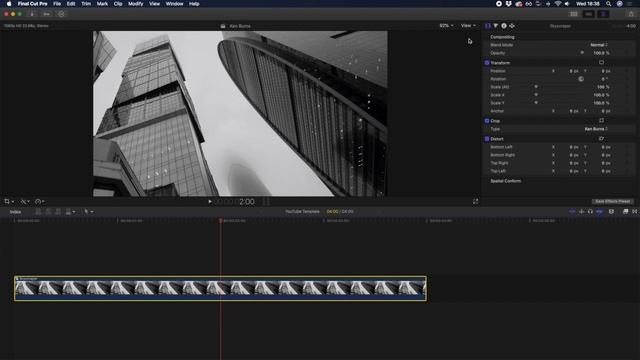Open the Modify menu
640x360 pixels.
(x=136, y=4)
